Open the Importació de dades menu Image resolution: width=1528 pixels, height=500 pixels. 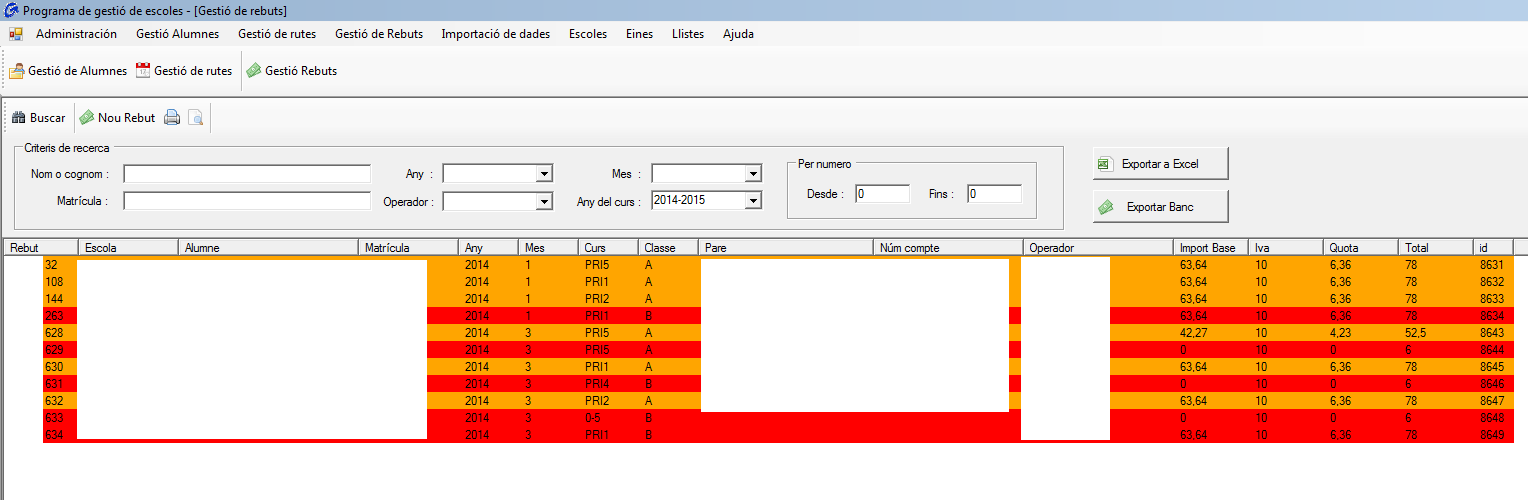[x=495, y=34]
